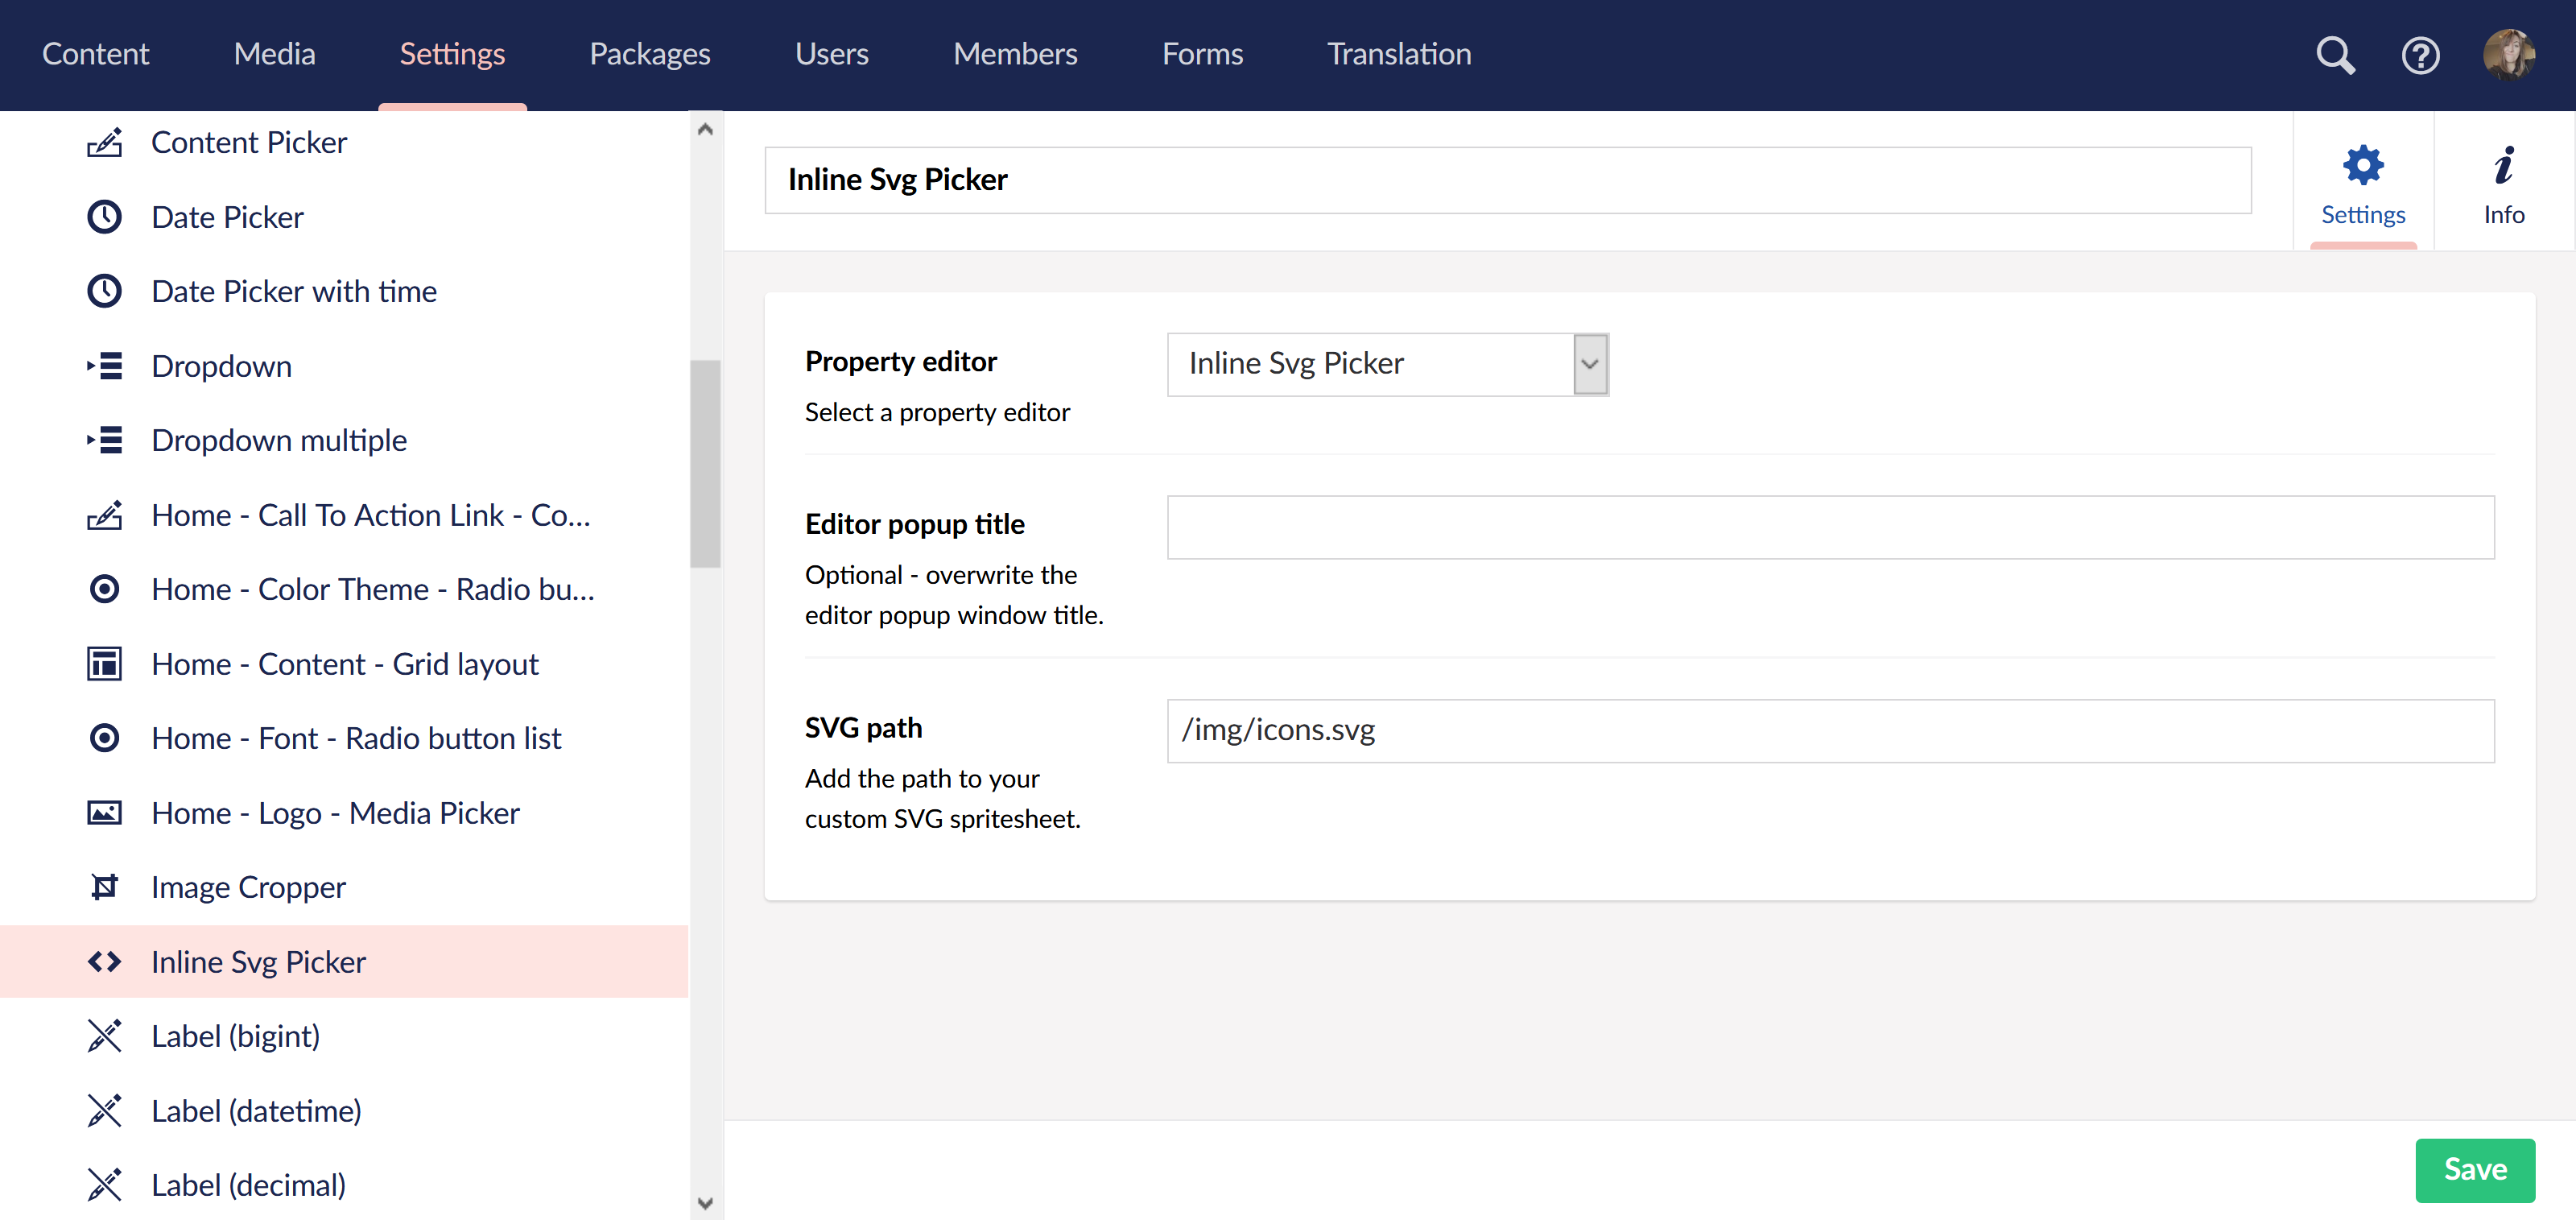Image resolution: width=2576 pixels, height=1220 pixels.
Task: Click the edit icon beside Home - Call To Action Link
Action: 104,515
